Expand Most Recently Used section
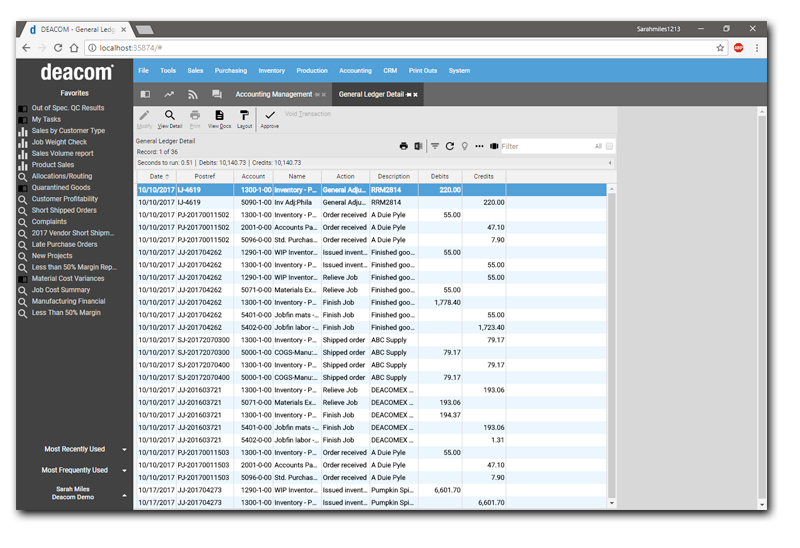Image resolution: width=800 pixels, height=548 pixels. pyautogui.click(x=124, y=450)
